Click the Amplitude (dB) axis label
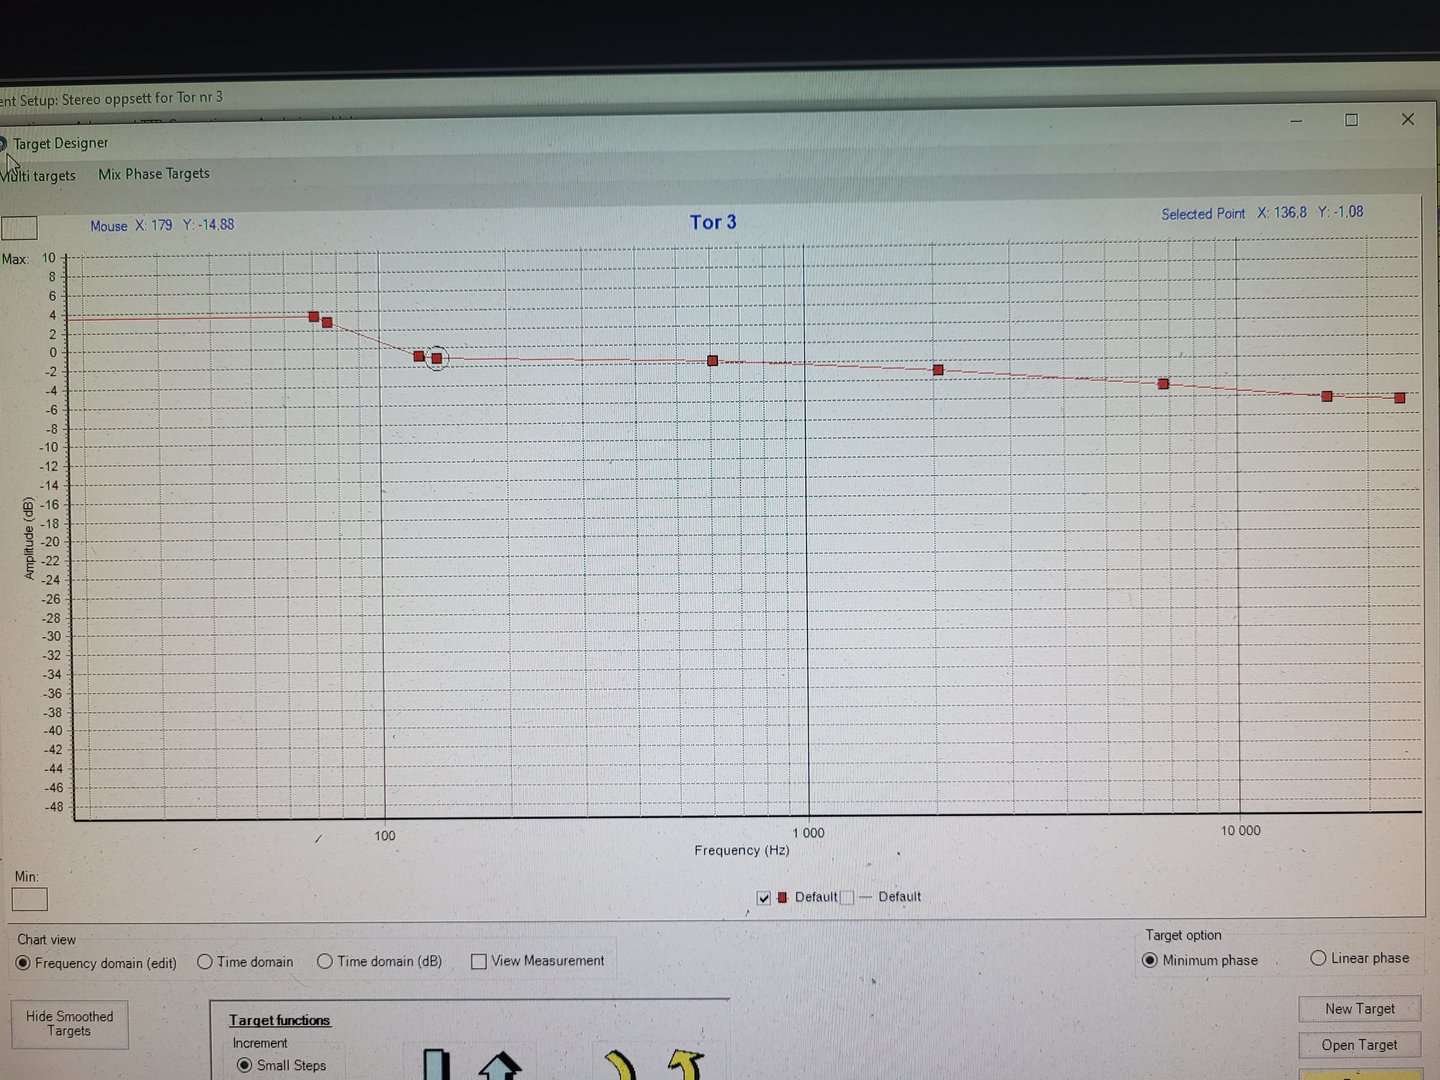Viewport: 1440px width, 1080px height. pyautogui.click(x=29, y=538)
